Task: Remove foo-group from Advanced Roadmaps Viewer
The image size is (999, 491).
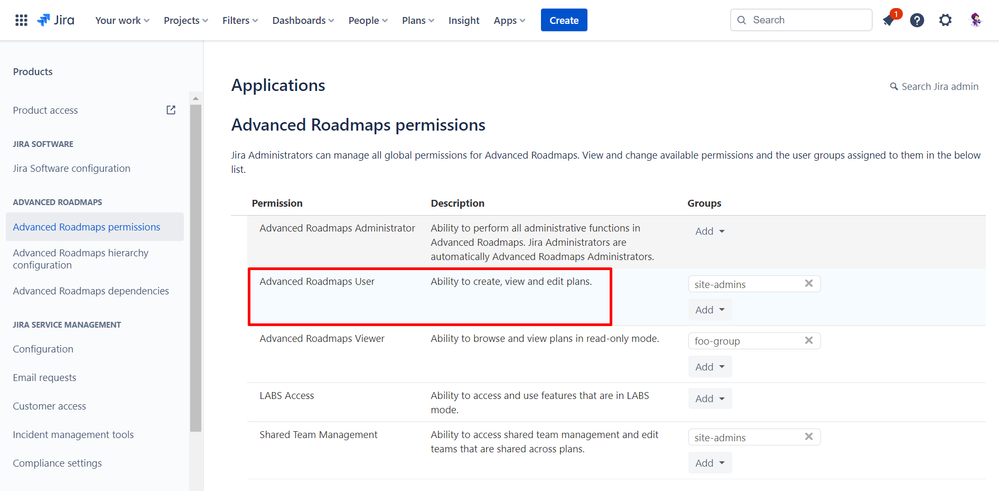Action: coord(809,341)
